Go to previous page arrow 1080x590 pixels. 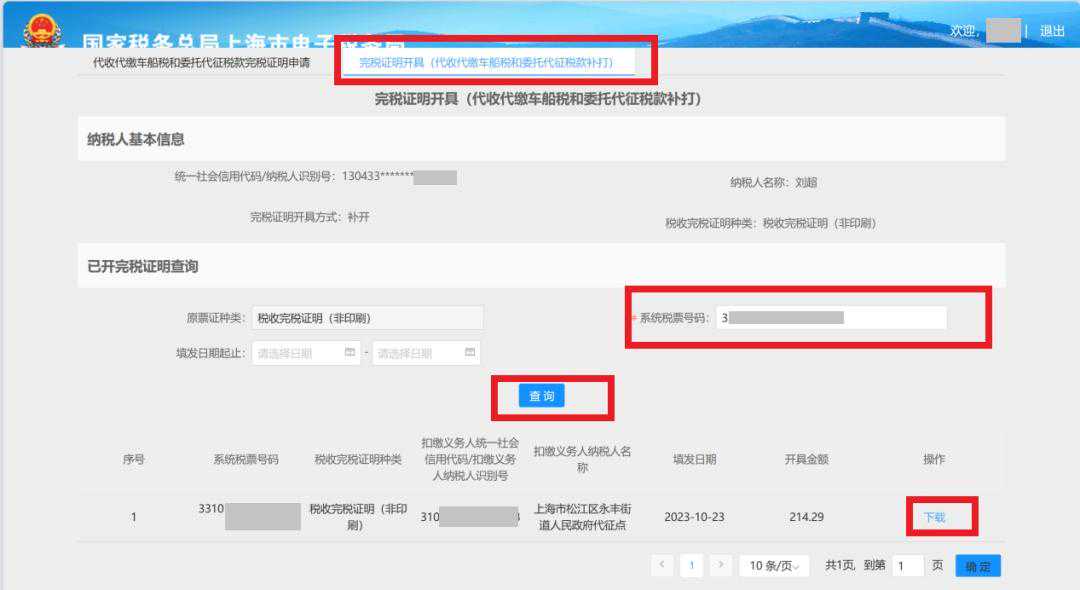pyautogui.click(x=662, y=566)
